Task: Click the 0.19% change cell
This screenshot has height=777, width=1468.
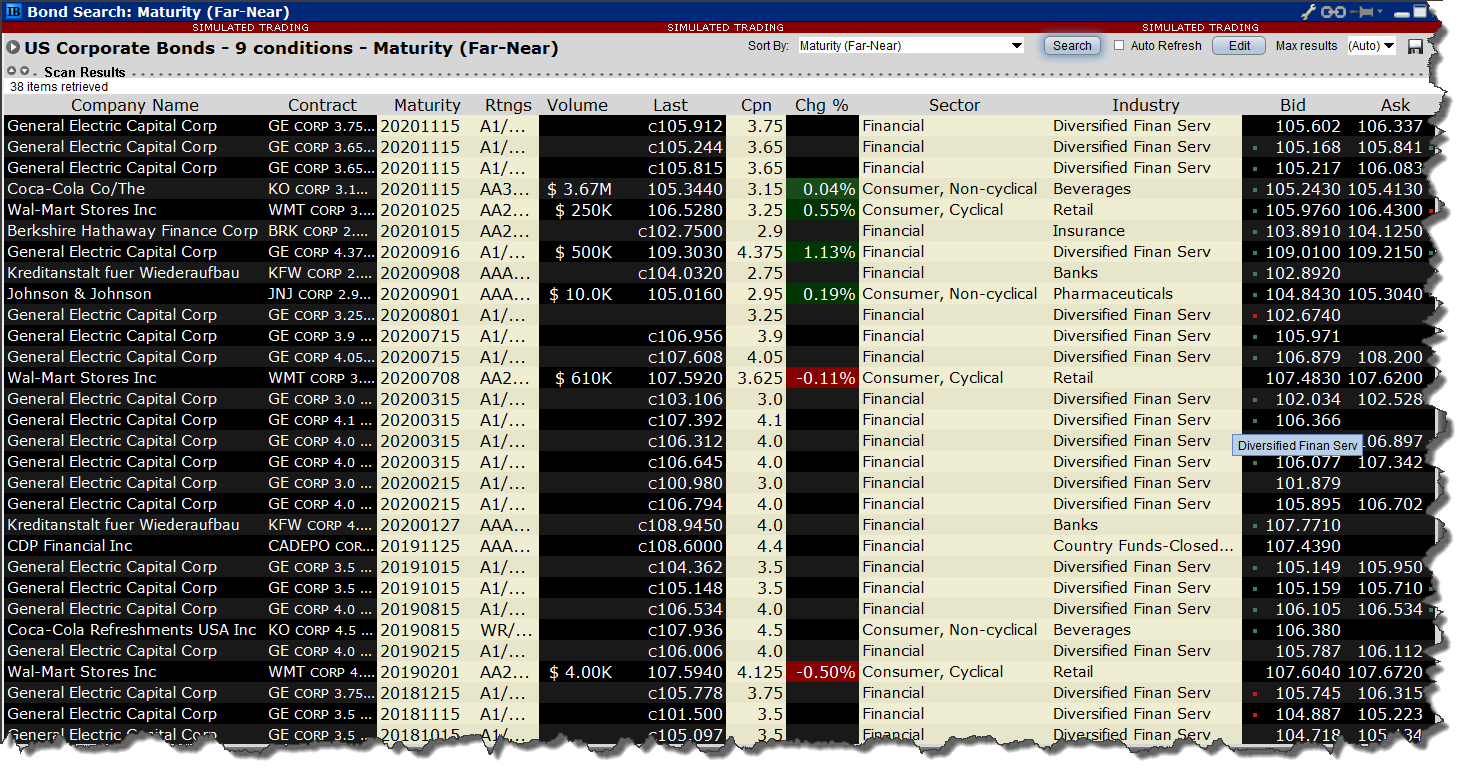Action: 822,294
